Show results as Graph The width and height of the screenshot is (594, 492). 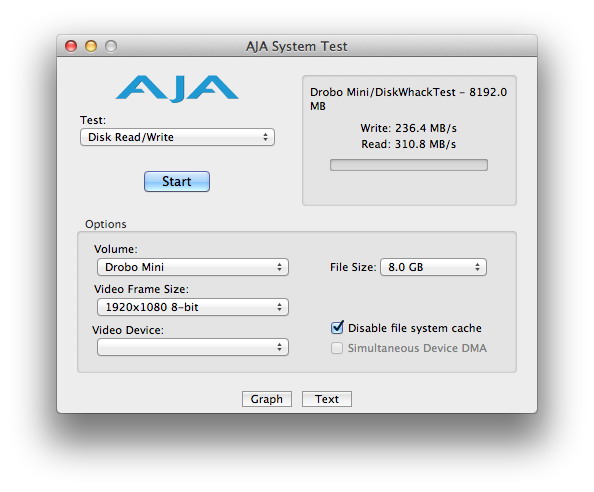(x=267, y=399)
